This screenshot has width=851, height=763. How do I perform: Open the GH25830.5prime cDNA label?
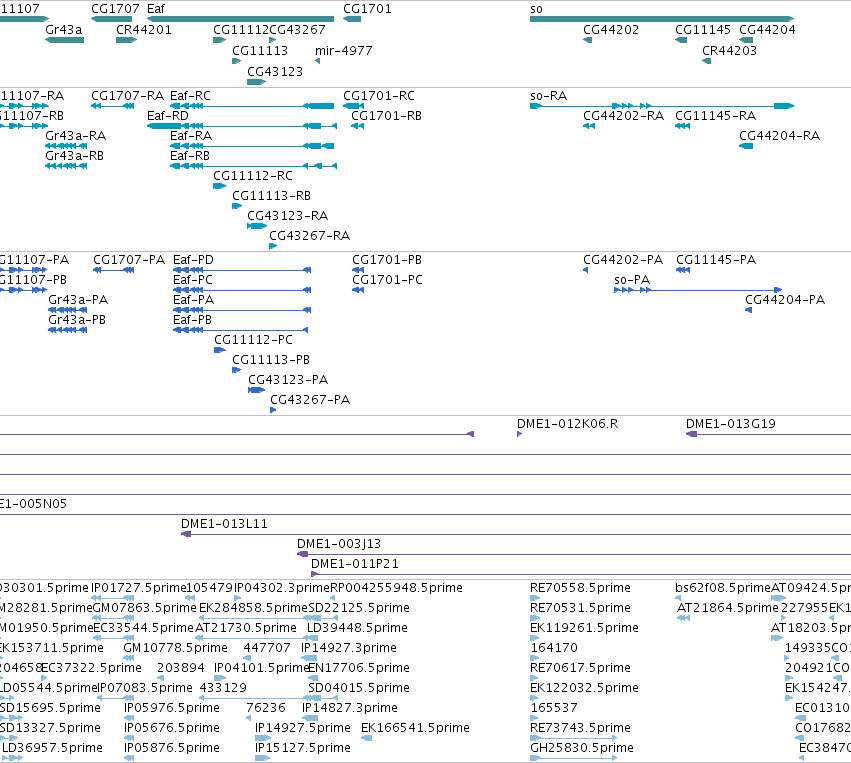(582, 748)
